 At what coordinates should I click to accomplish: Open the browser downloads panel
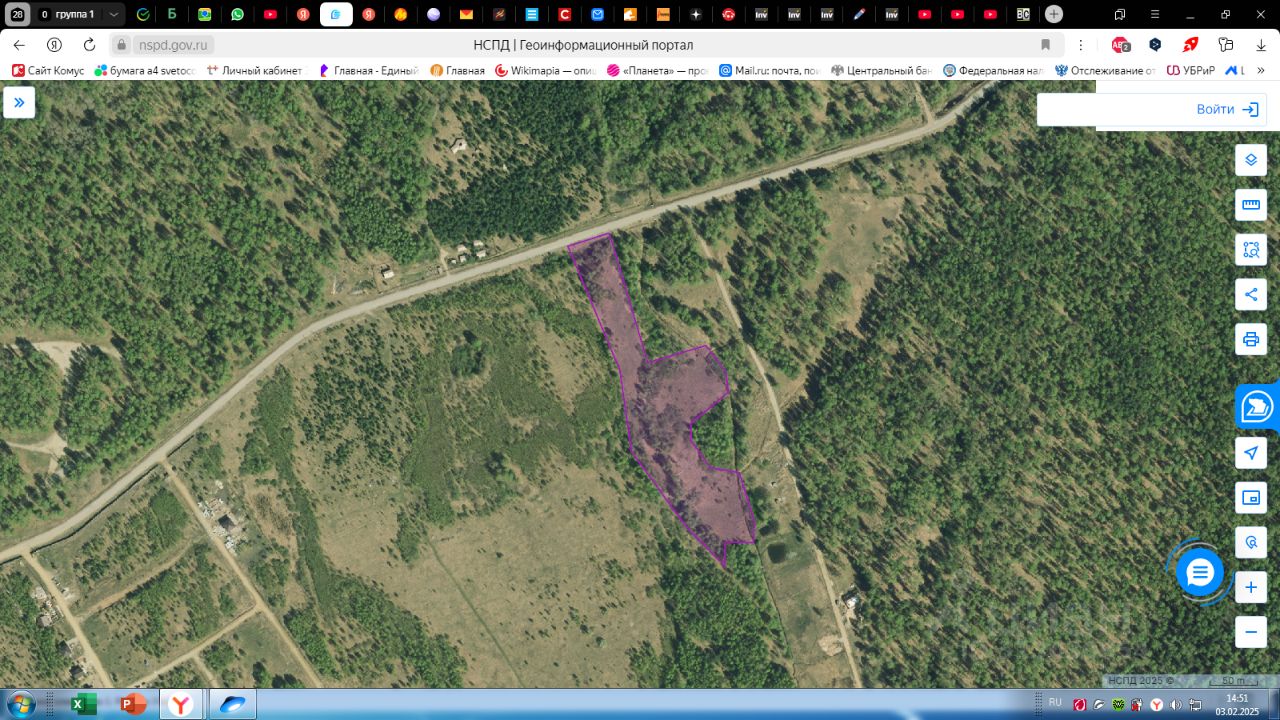point(1259,45)
